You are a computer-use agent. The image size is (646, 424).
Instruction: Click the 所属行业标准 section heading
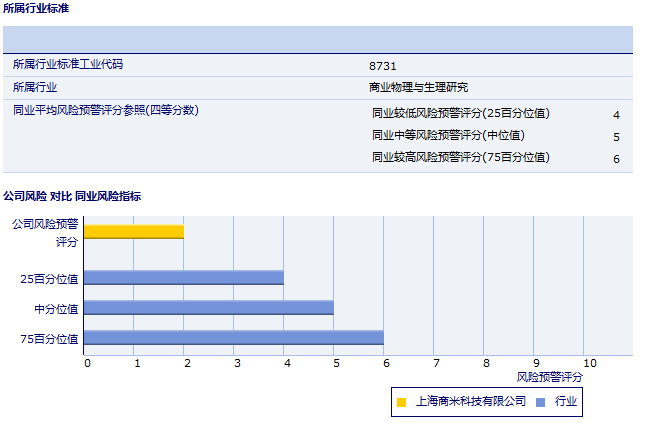click(x=36, y=8)
